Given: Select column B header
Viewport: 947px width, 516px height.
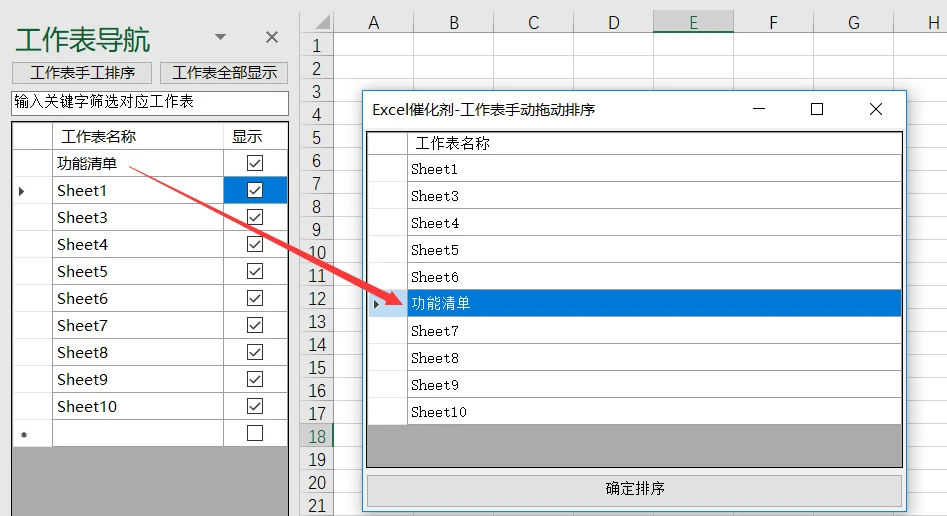Looking at the screenshot, I should pyautogui.click(x=454, y=23).
